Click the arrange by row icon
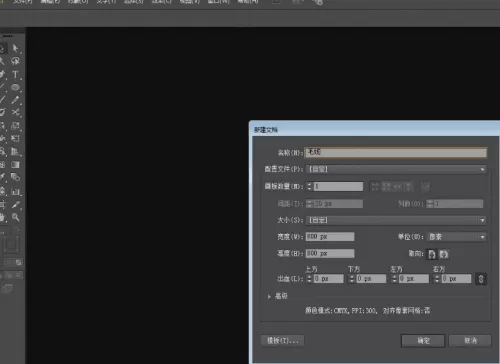Viewport: 500px width, 364px height. [397, 186]
